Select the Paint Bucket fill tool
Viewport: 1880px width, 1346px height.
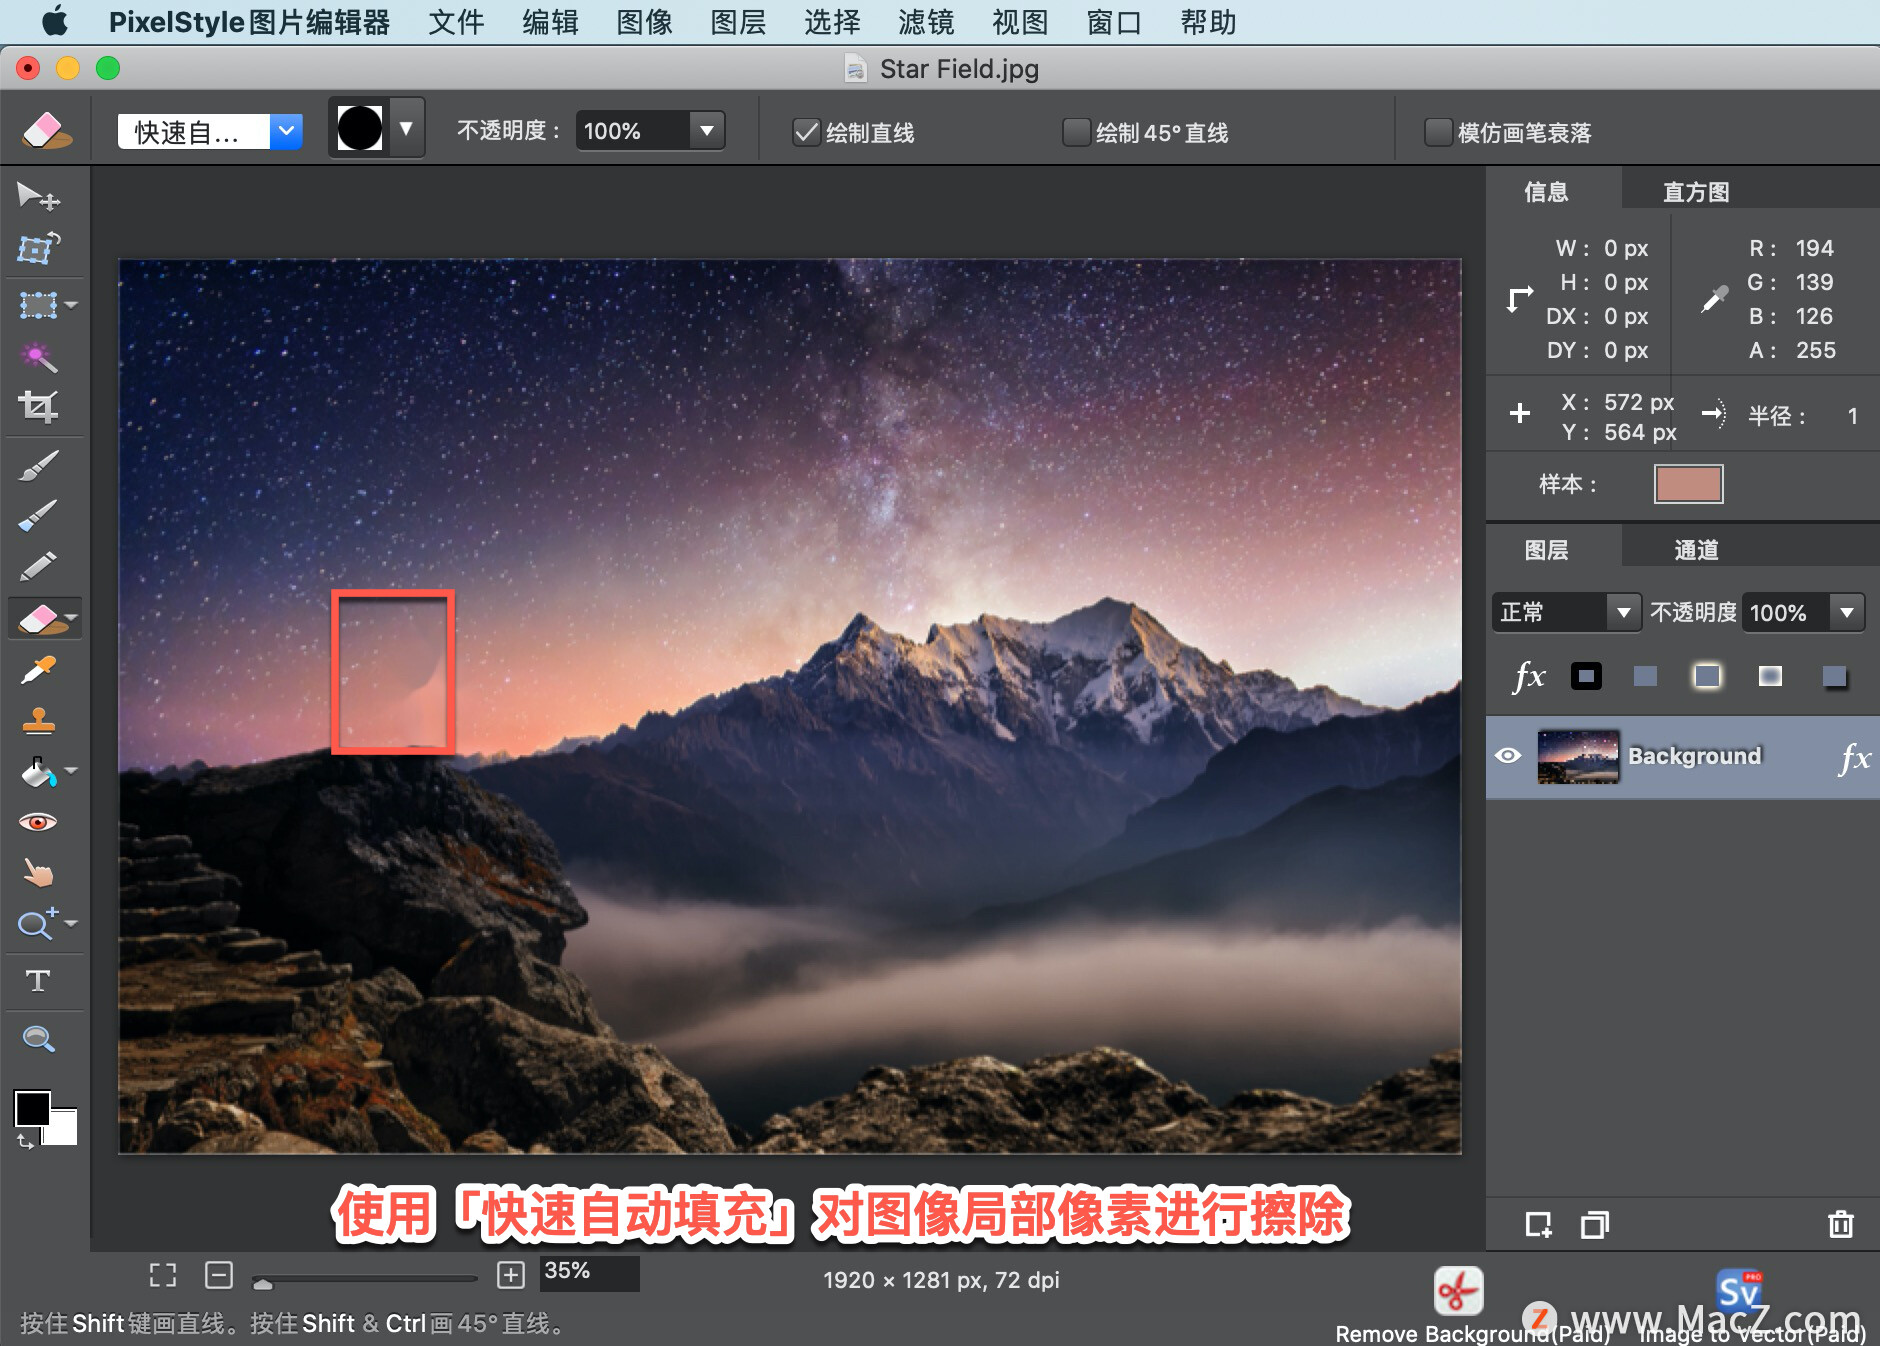(38, 772)
